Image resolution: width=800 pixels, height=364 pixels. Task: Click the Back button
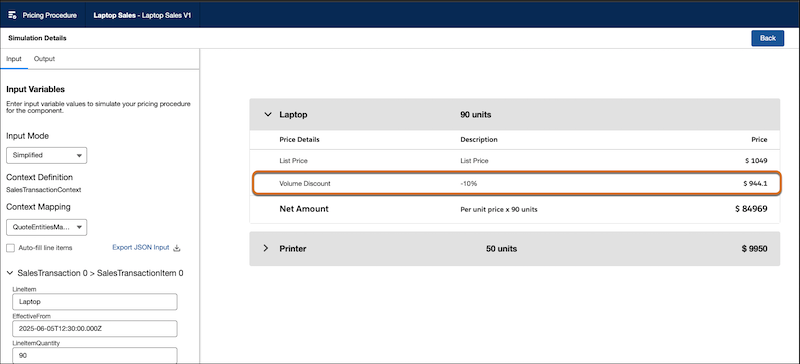click(x=767, y=38)
